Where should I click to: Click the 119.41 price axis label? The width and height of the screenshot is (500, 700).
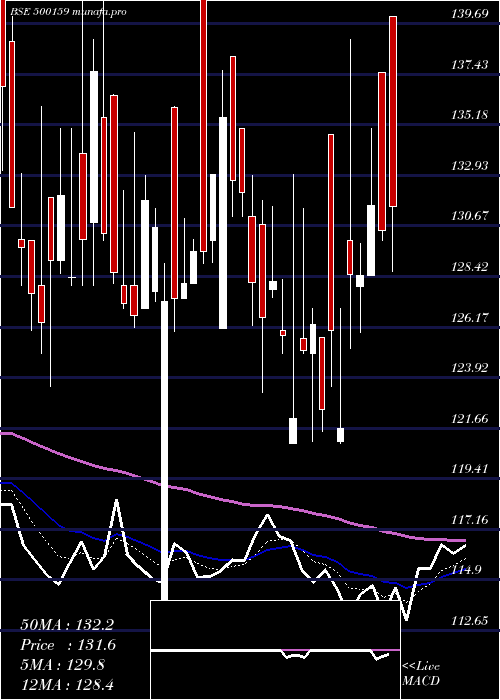[x=470, y=469]
